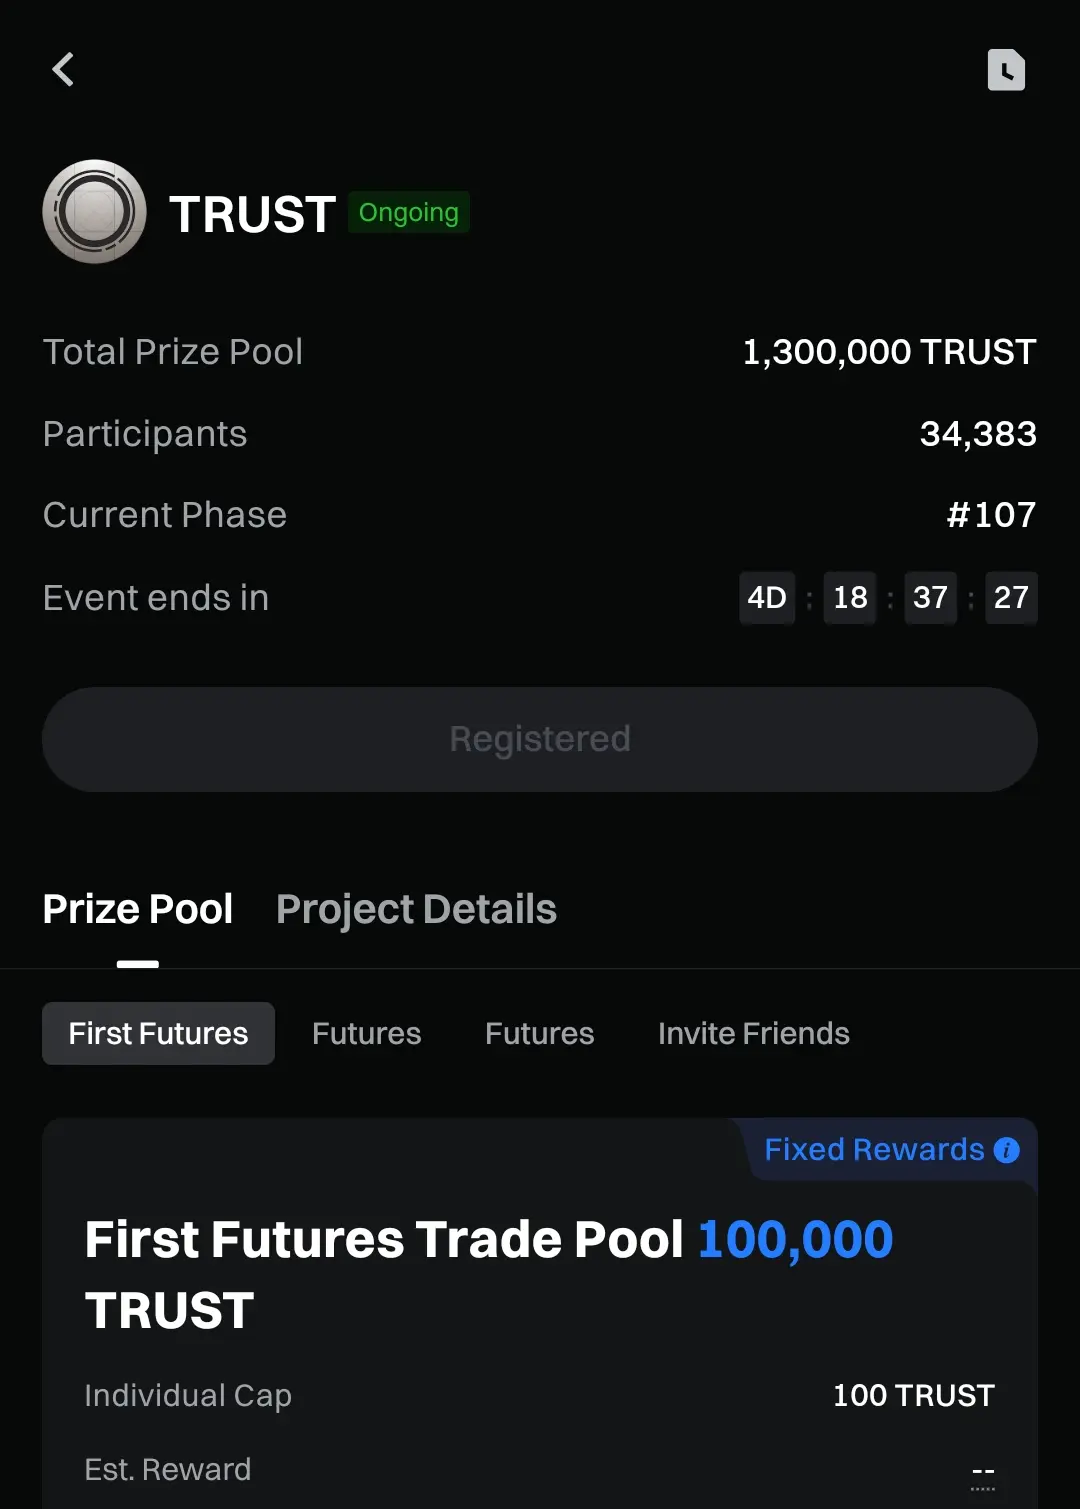This screenshot has height=1509, width=1080.
Task: Open the Invite Friends pool tab
Action: 754,1033
